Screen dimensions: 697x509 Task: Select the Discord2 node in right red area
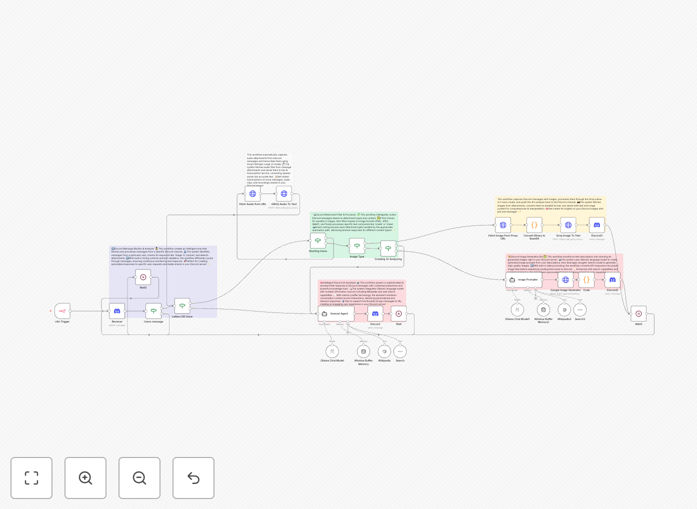pyautogui.click(x=612, y=280)
